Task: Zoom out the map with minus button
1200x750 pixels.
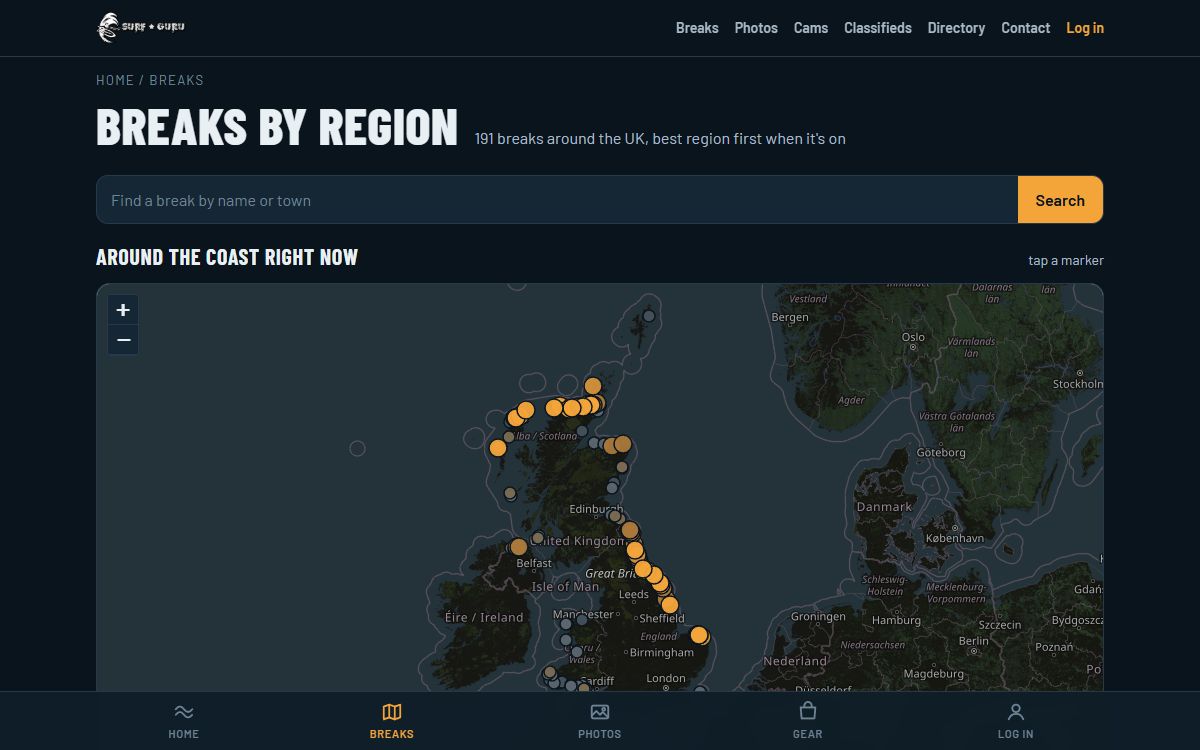Action: (x=123, y=340)
